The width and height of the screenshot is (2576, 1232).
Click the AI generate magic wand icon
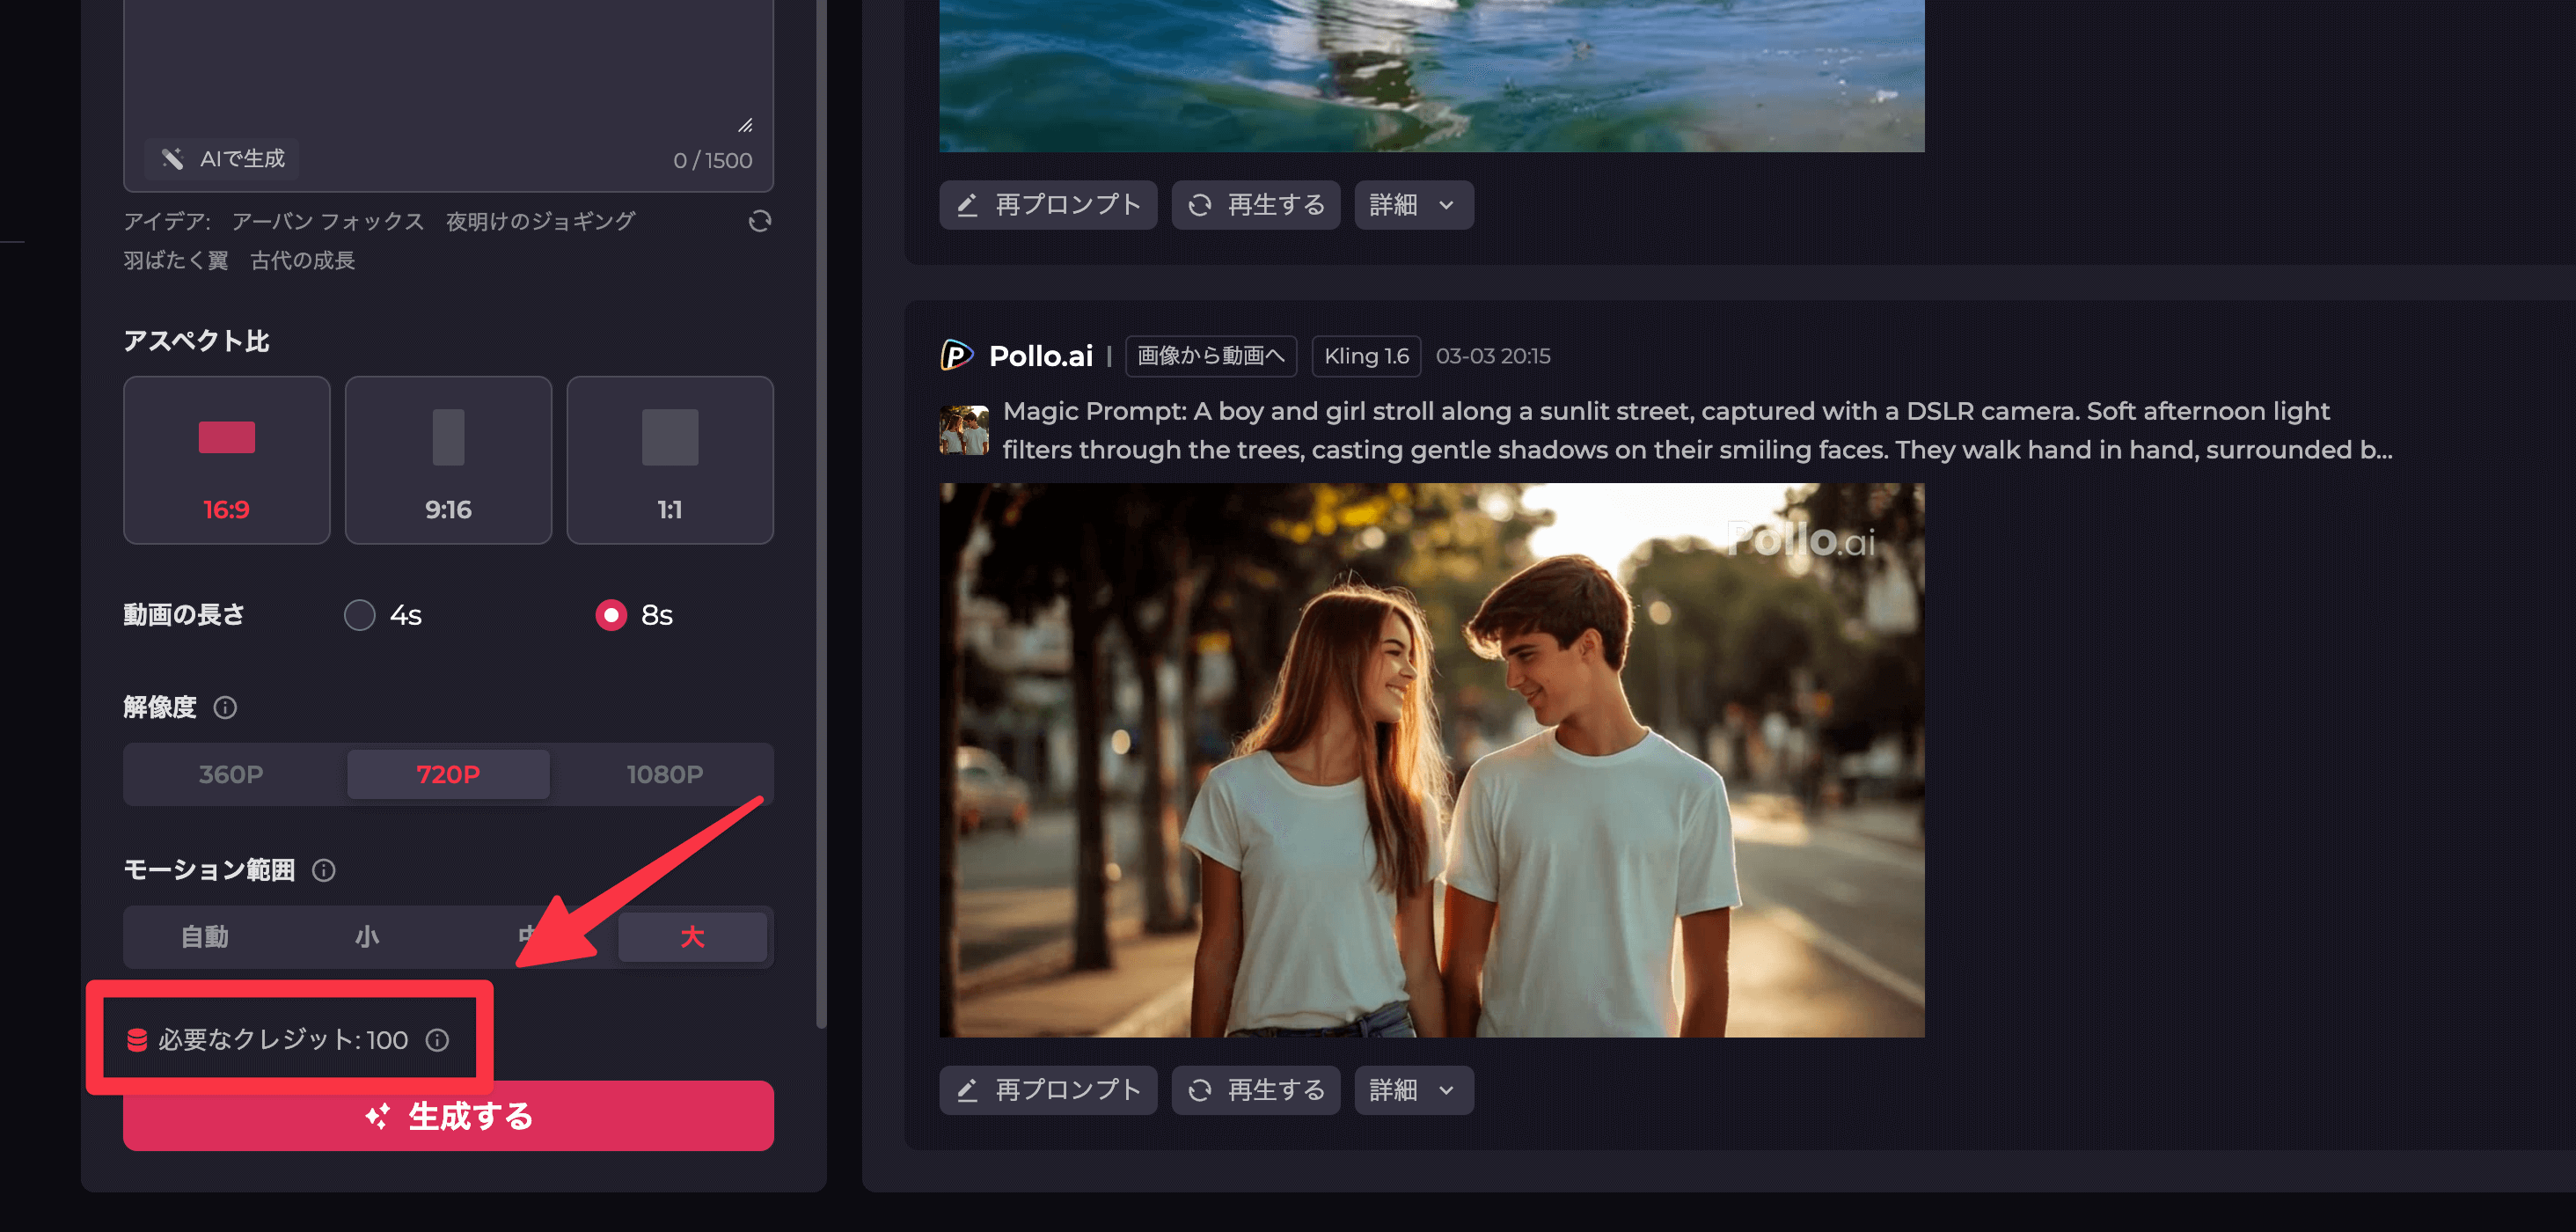tap(173, 159)
